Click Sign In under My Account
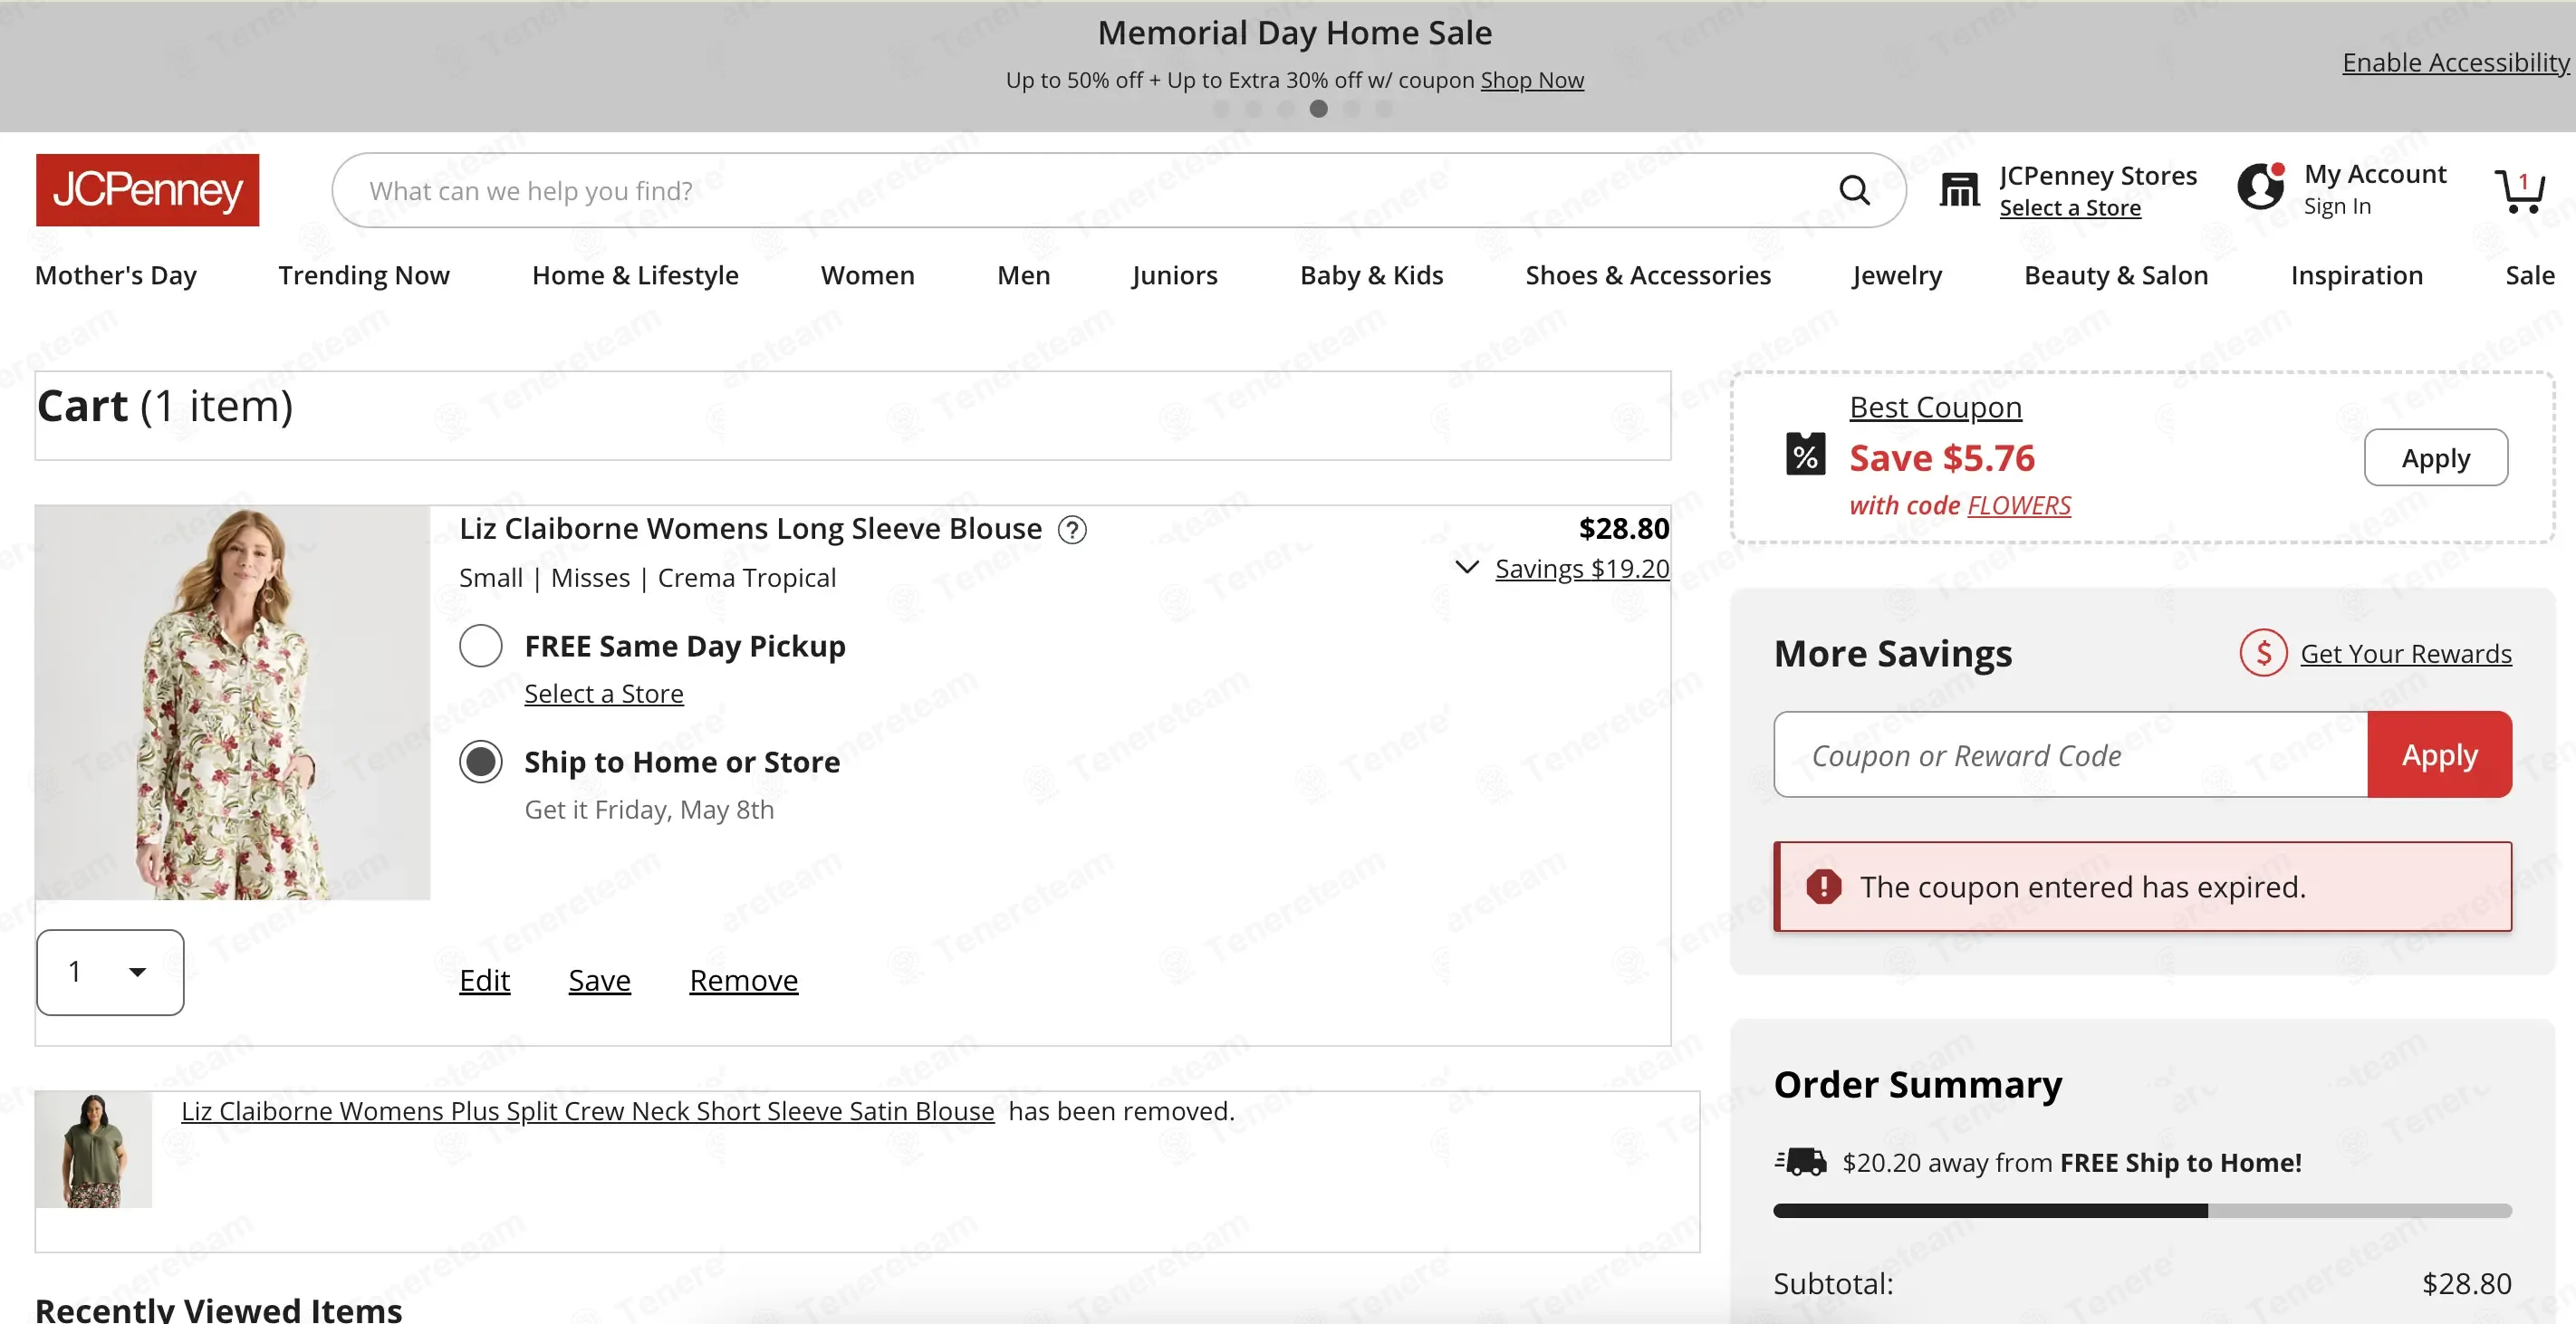2576x1324 pixels. tap(2337, 206)
